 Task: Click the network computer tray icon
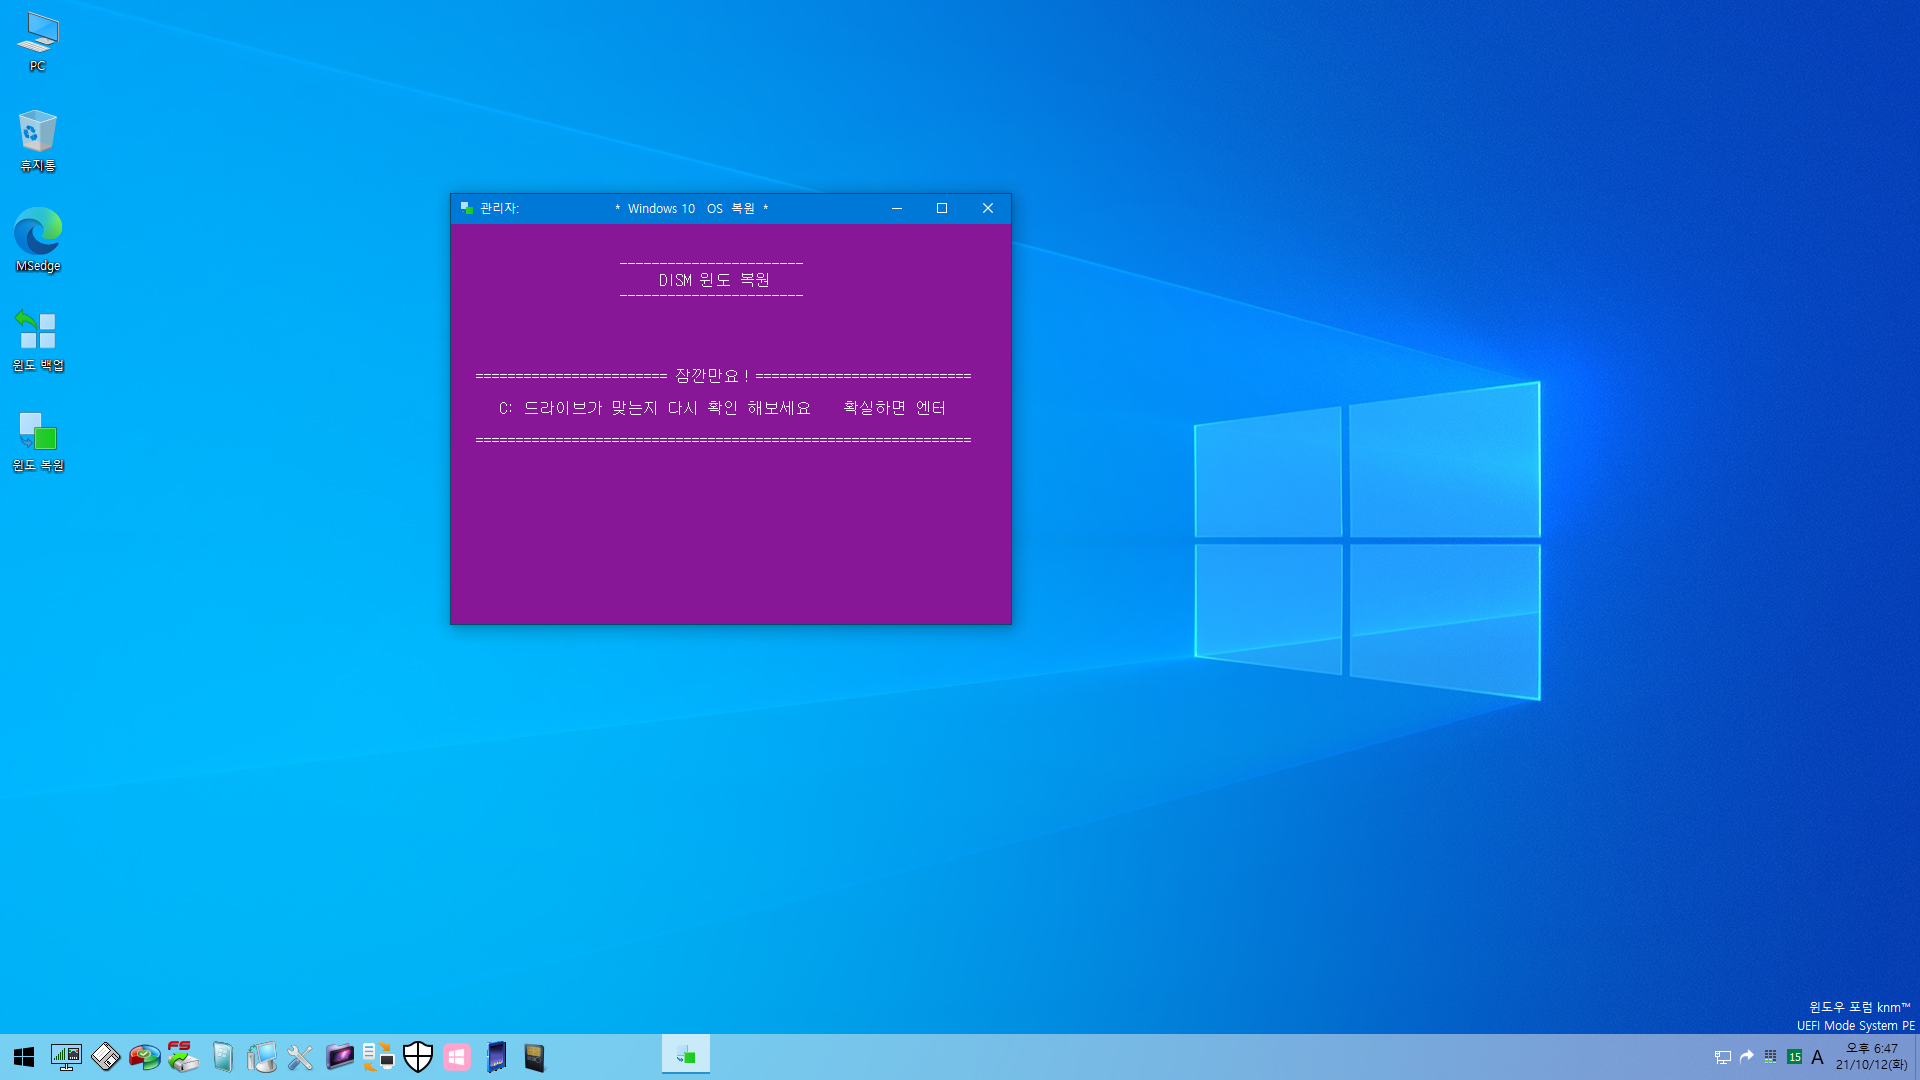[x=1722, y=1057]
